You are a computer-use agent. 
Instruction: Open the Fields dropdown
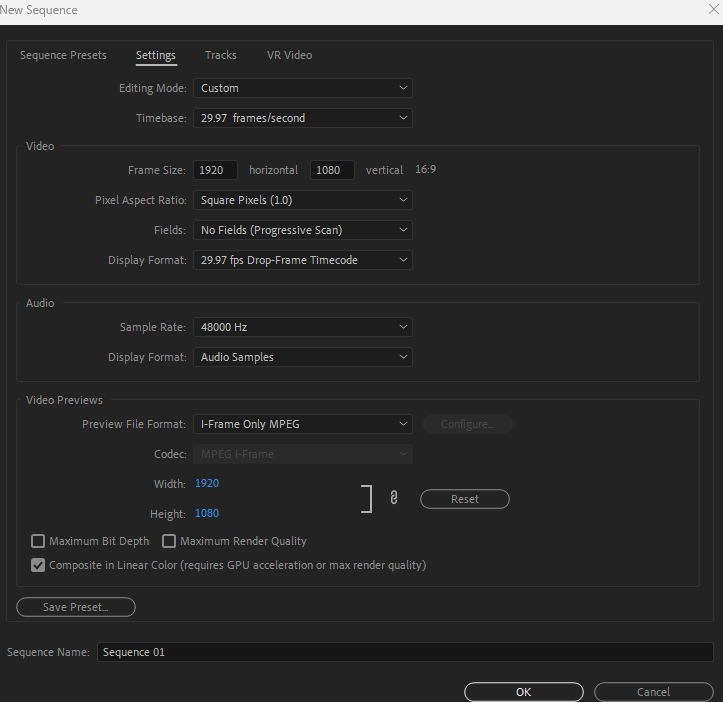[303, 230]
